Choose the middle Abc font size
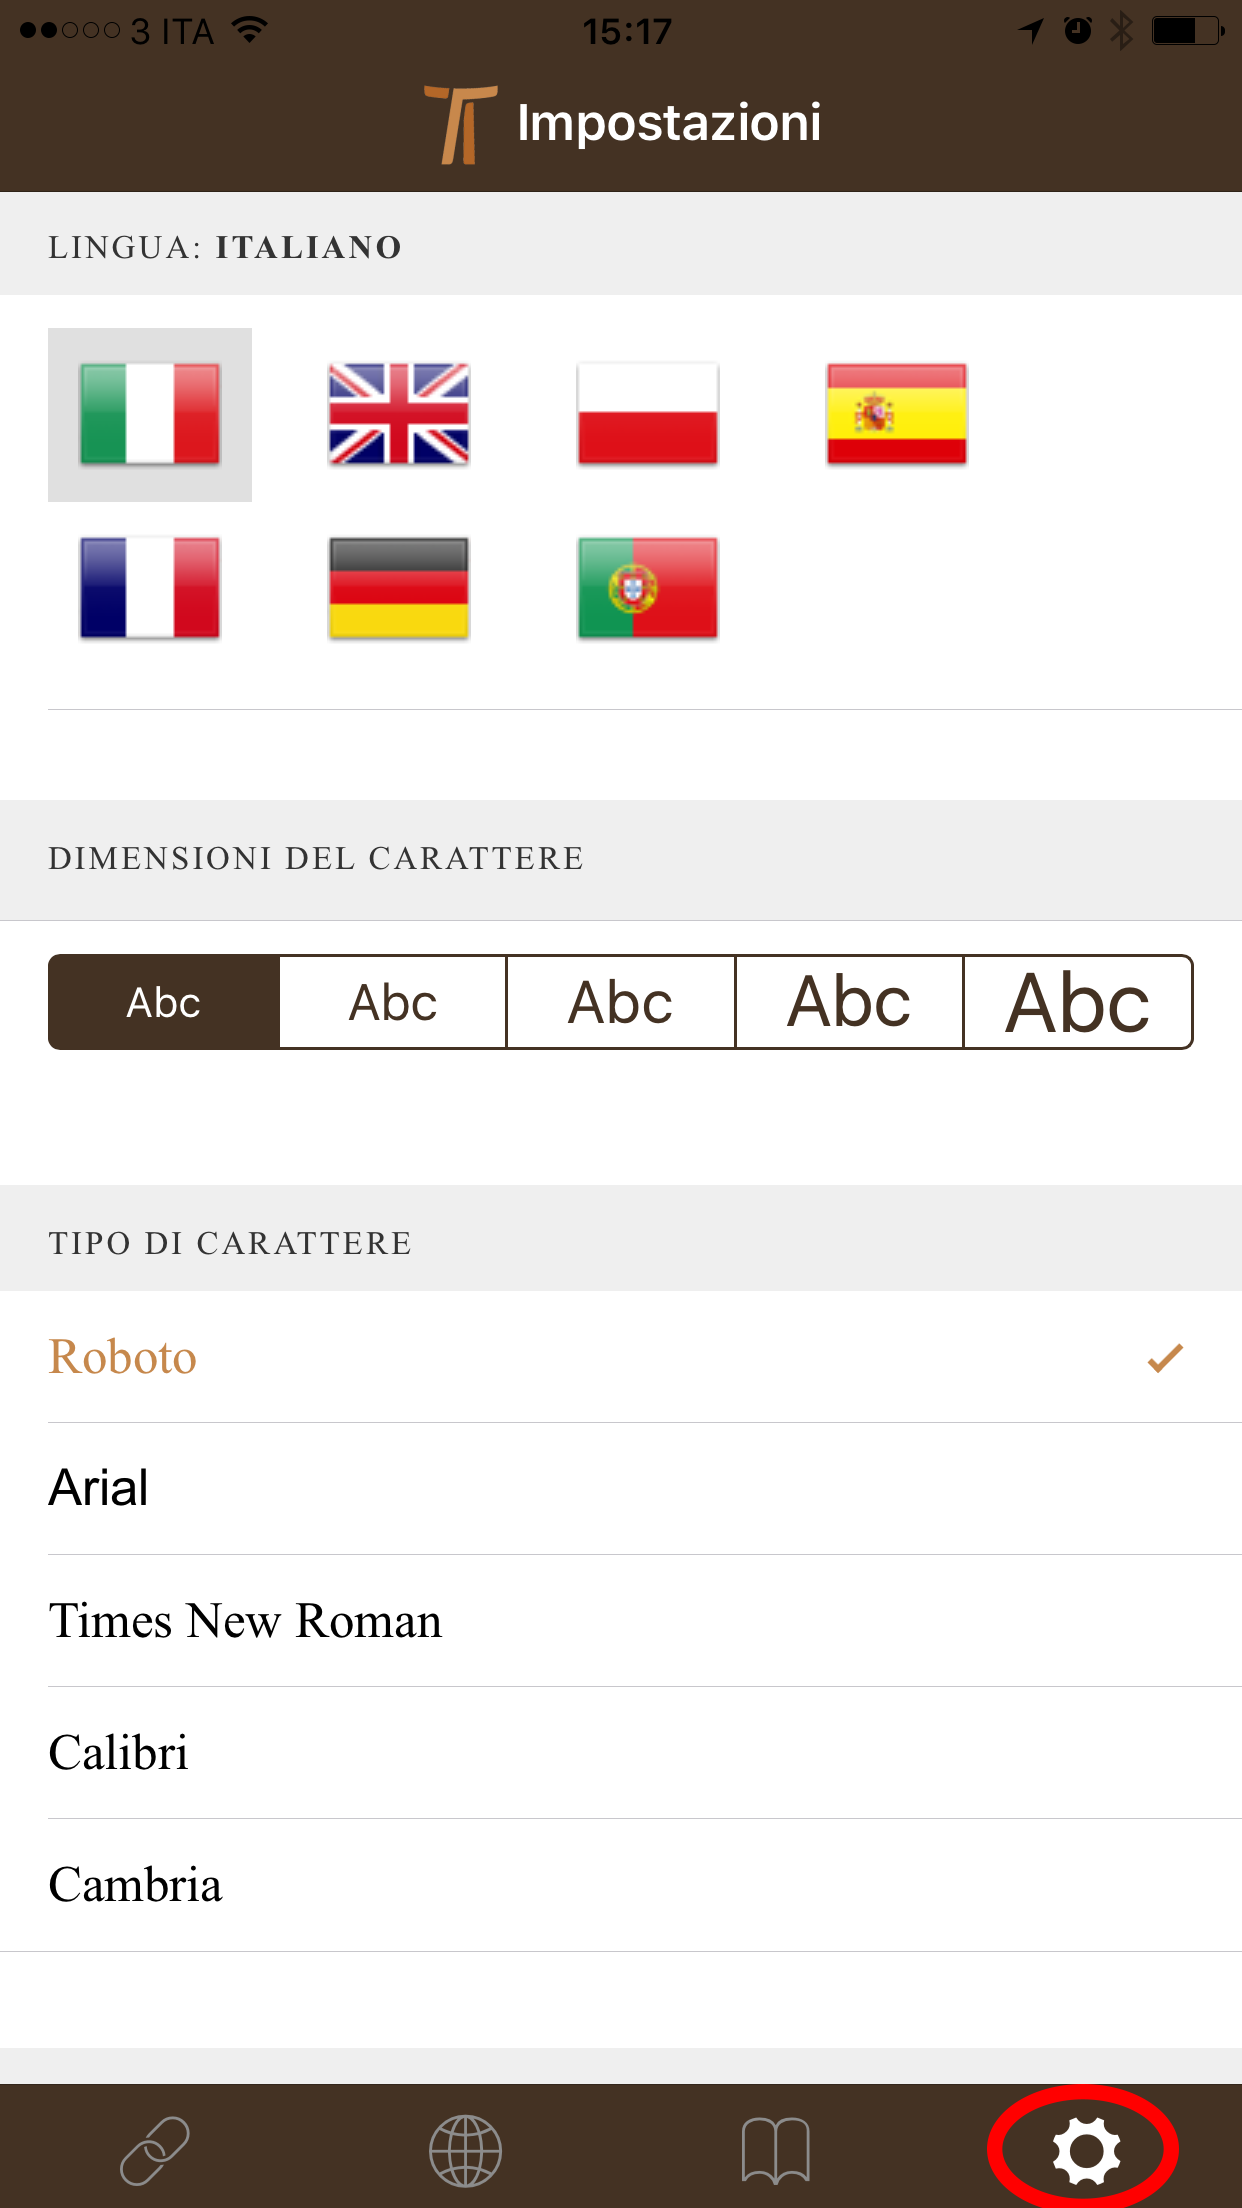1242x2208 pixels. click(621, 1002)
